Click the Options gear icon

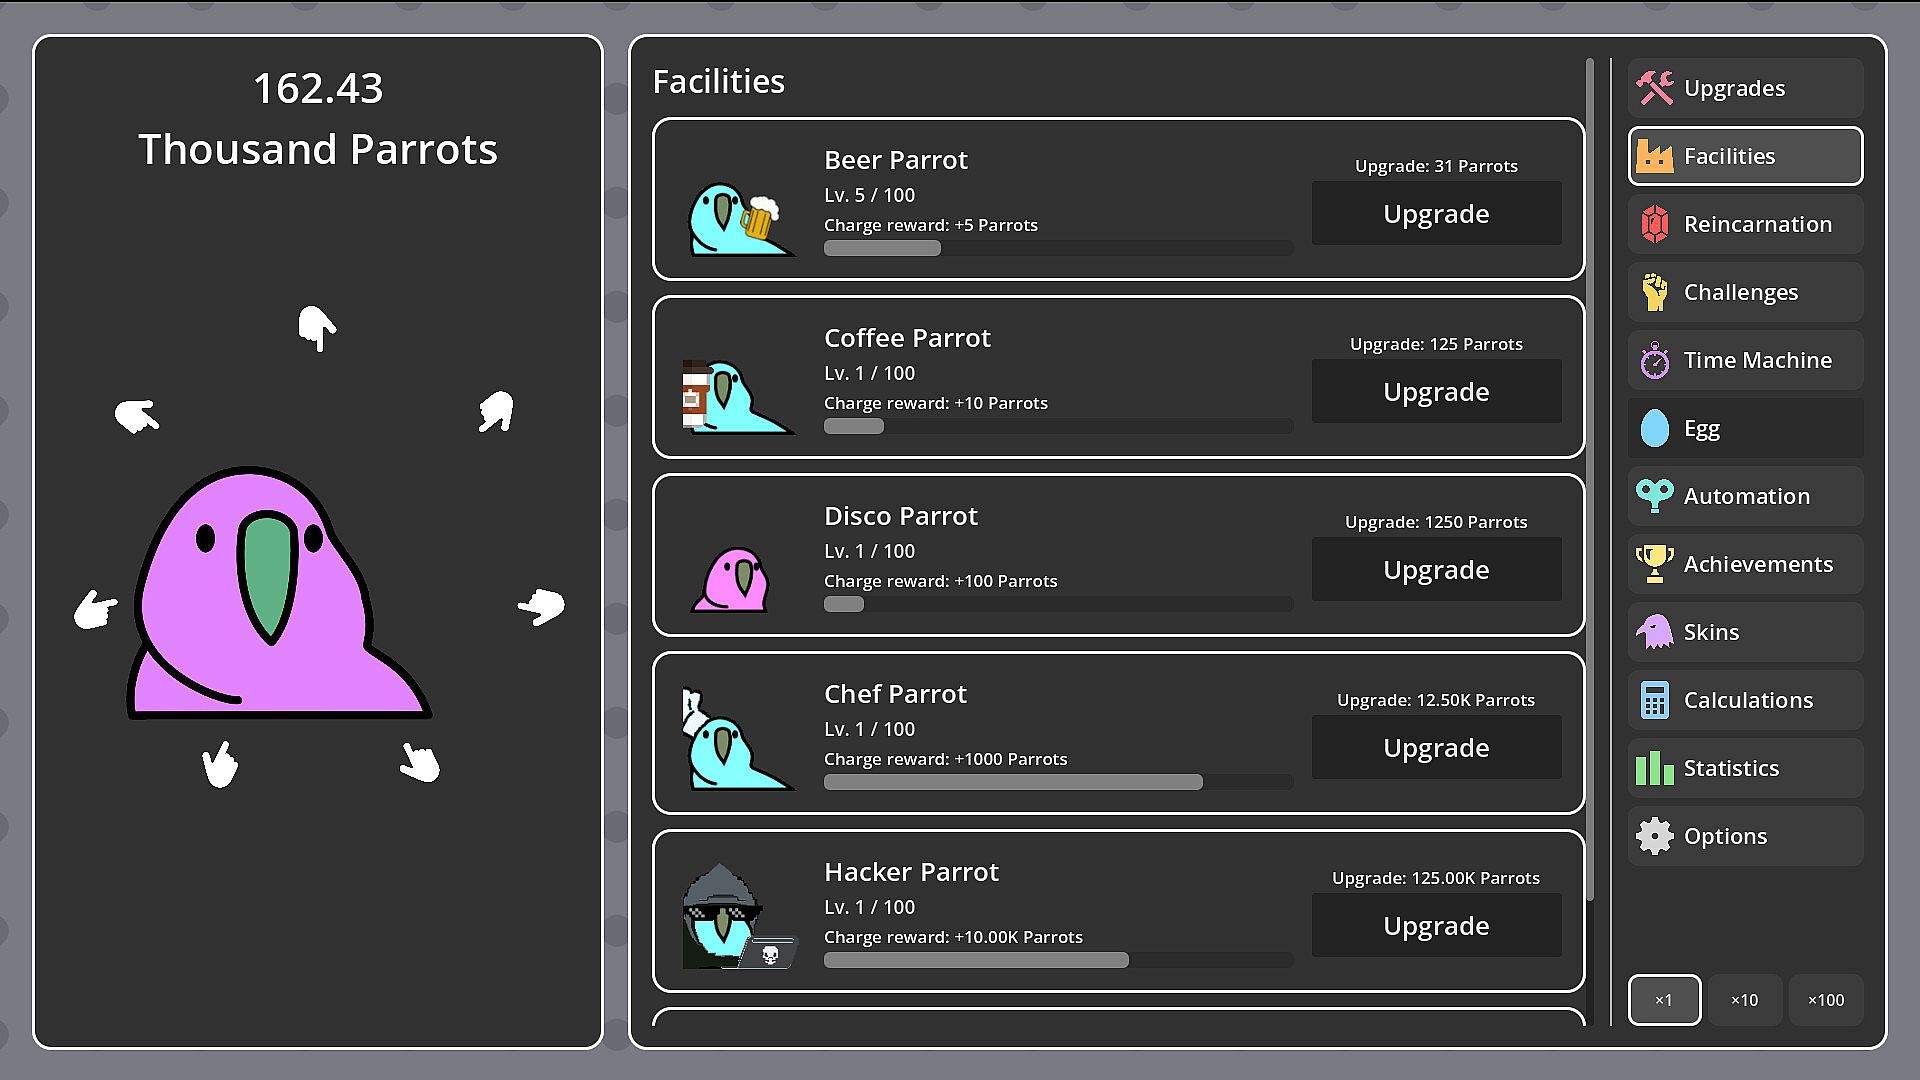click(x=1655, y=836)
